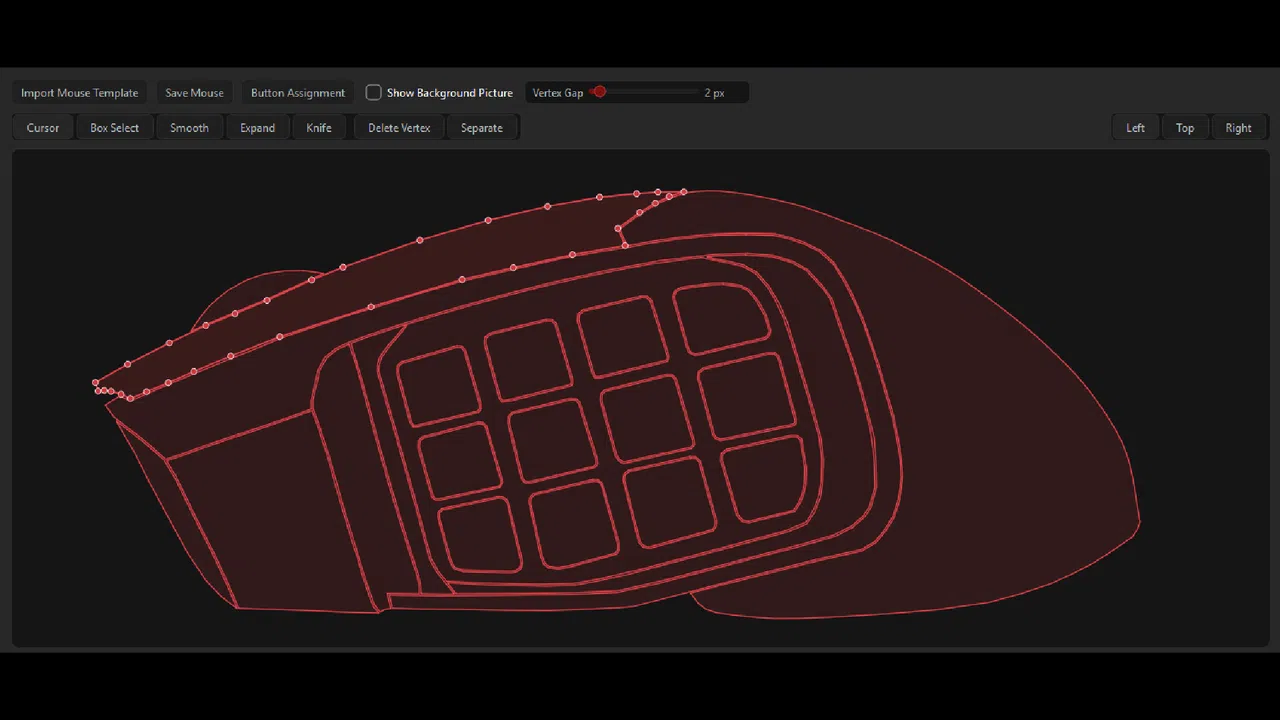Enable the Show Background Picture checkbox

point(374,93)
